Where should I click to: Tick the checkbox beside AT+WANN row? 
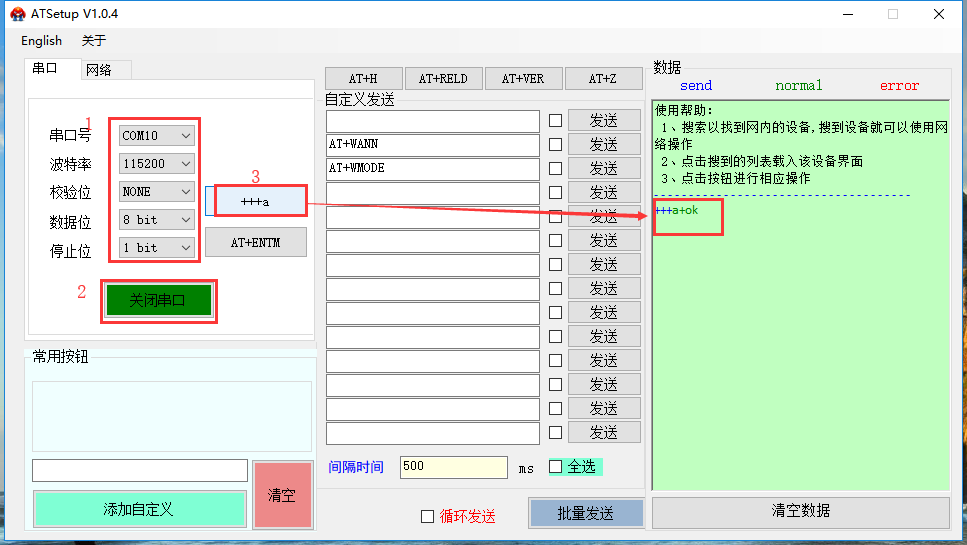tap(555, 144)
